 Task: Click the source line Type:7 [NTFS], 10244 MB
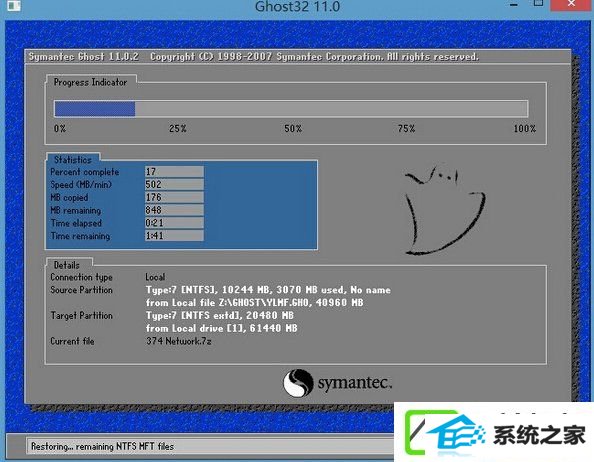pos(268,290)
